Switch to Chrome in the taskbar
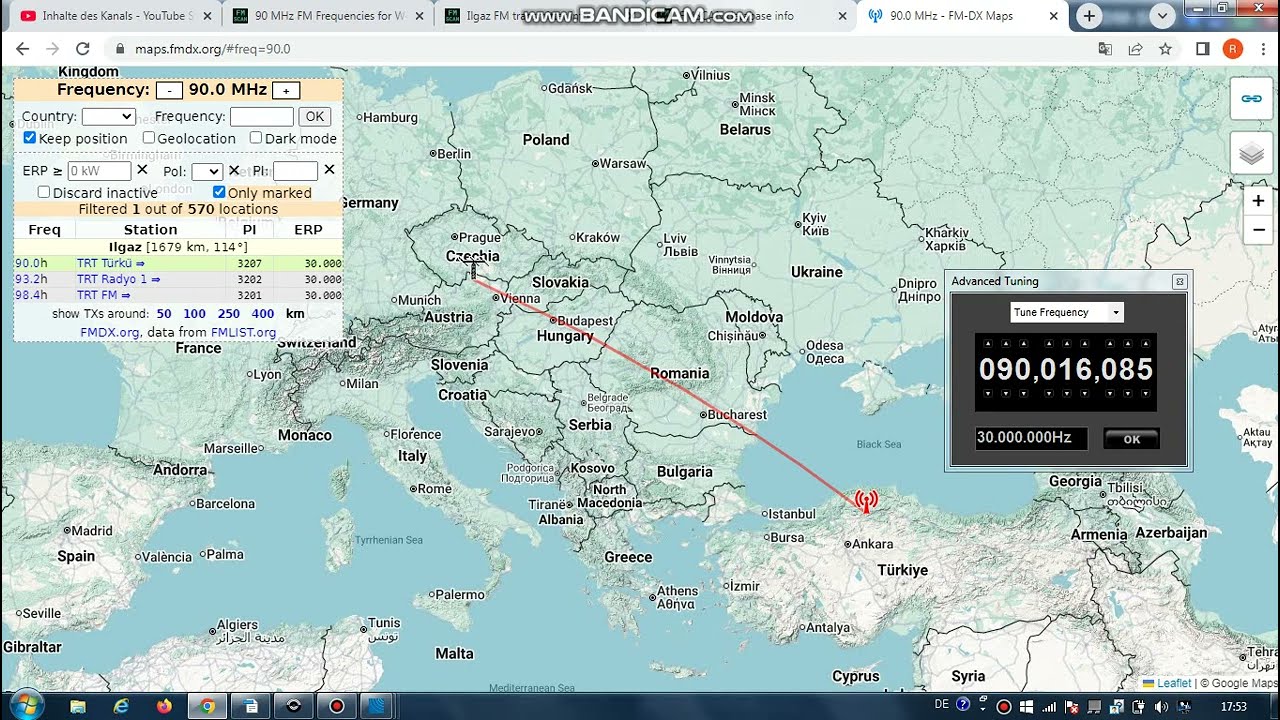The height and width of the screenshot is (720, 1280). point(207,706)
